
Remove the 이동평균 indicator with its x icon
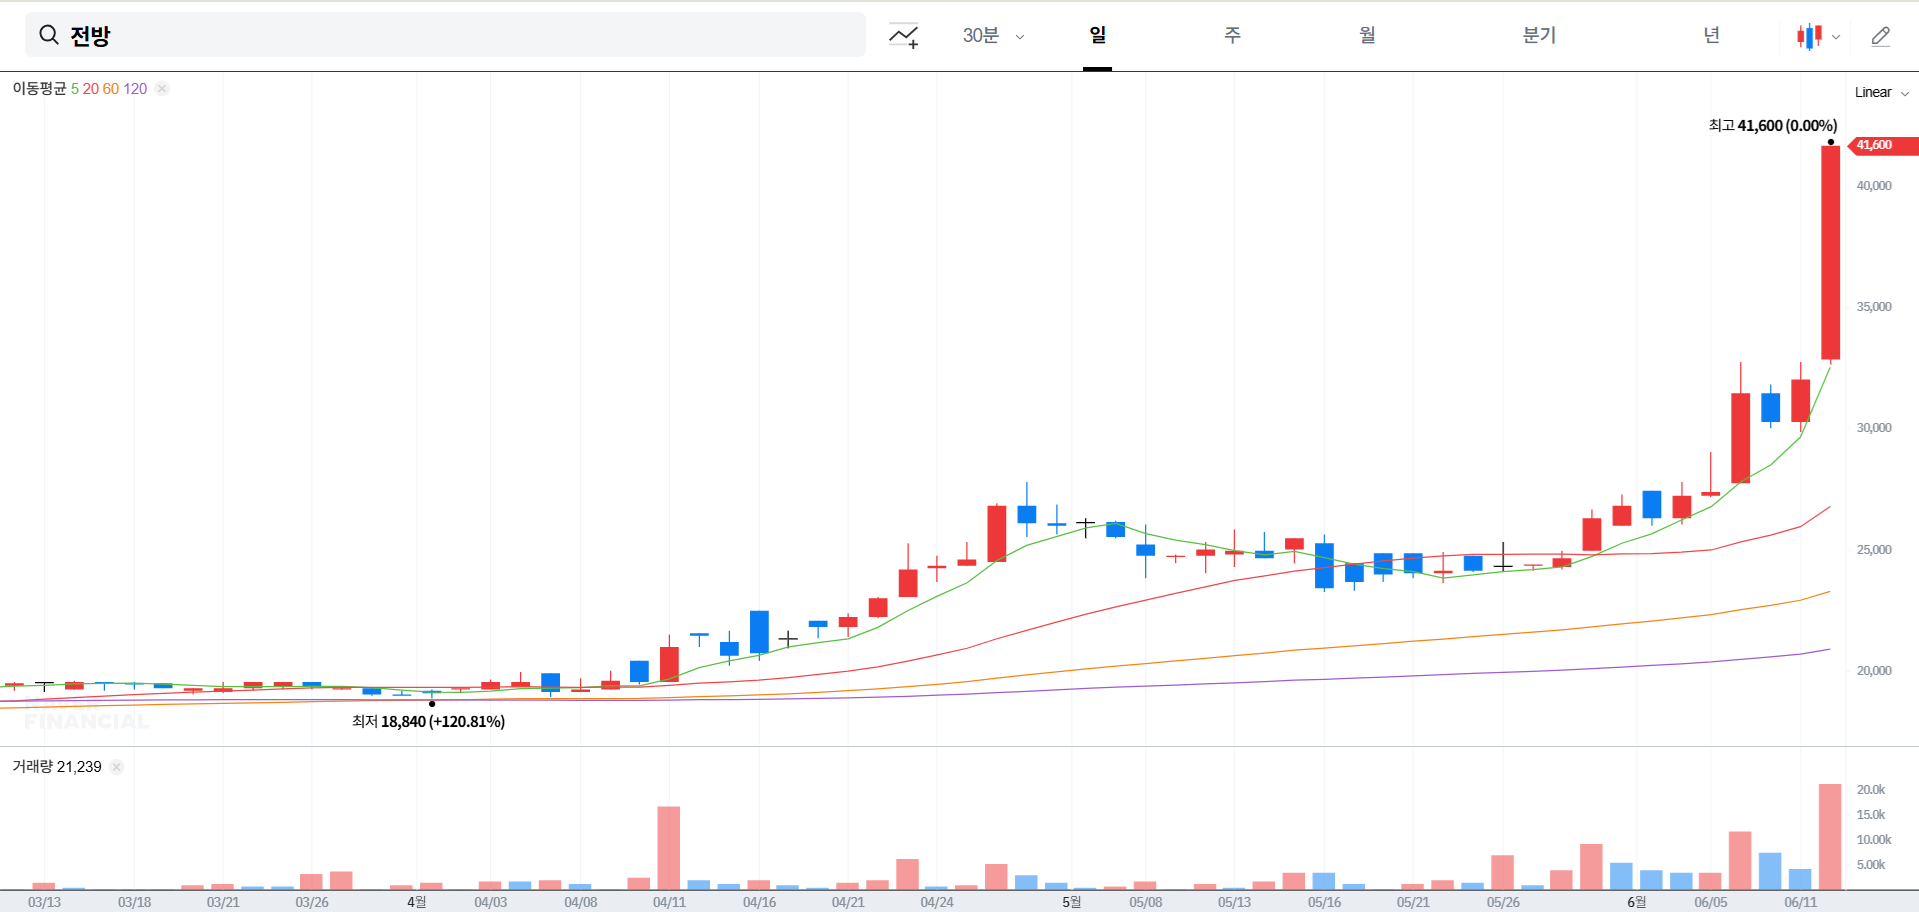pos(162,88)
